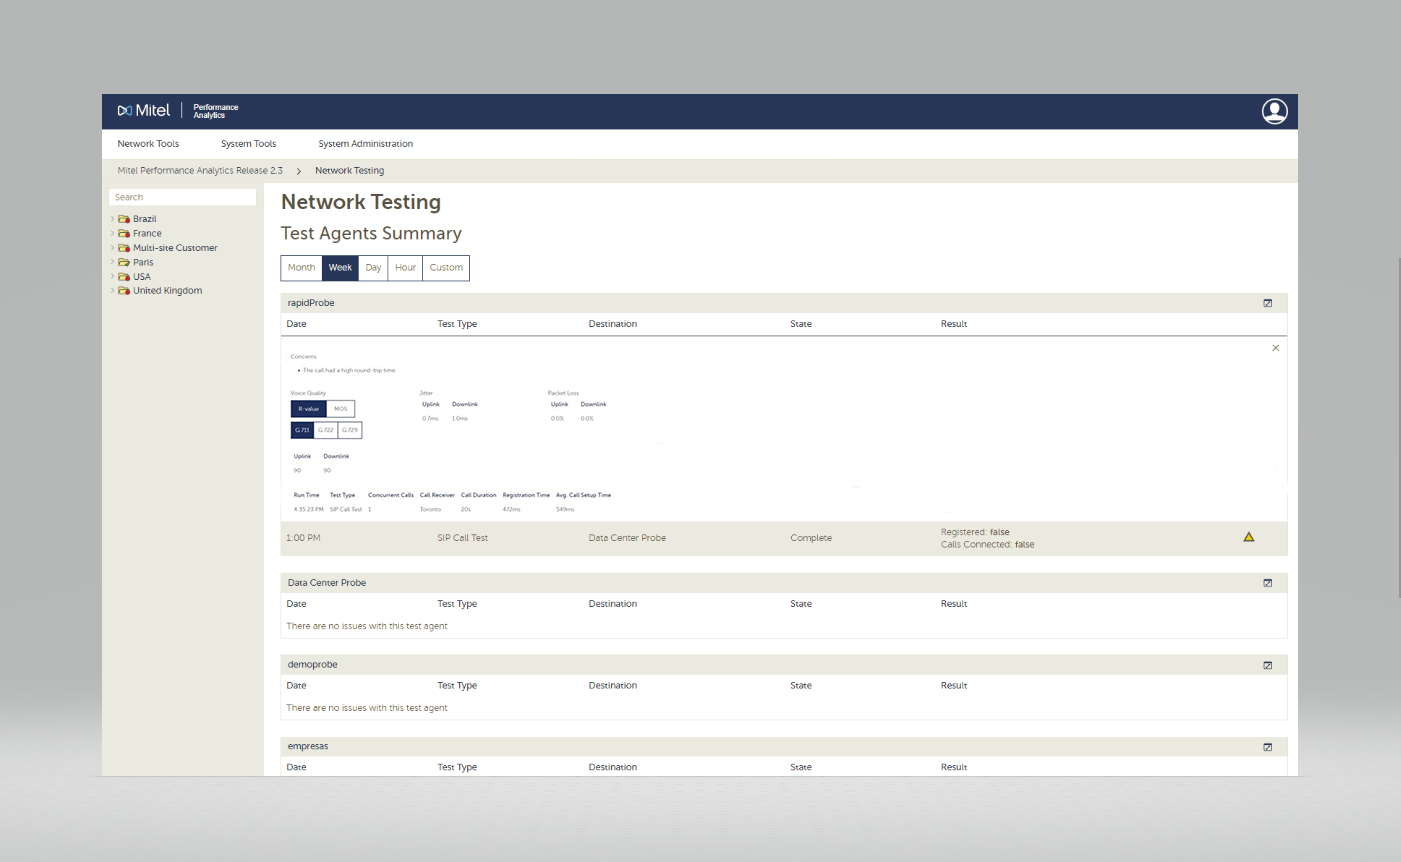1401x862 pixels.
Task: Open the user profile avatar
Action: (x=1274, y=111)
